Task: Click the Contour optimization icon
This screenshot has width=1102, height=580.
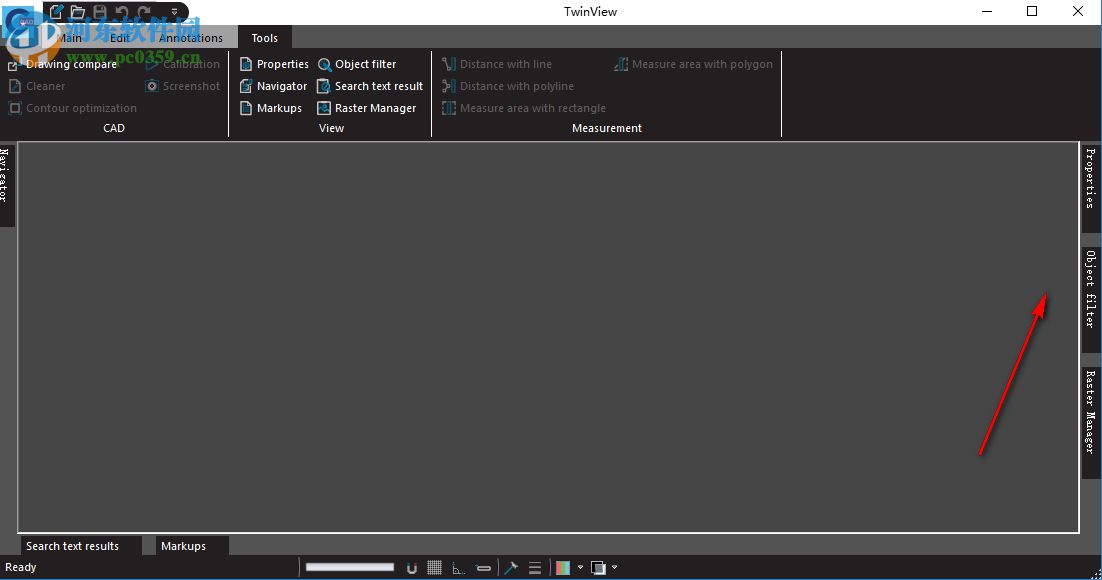Action: pos(14,108)
